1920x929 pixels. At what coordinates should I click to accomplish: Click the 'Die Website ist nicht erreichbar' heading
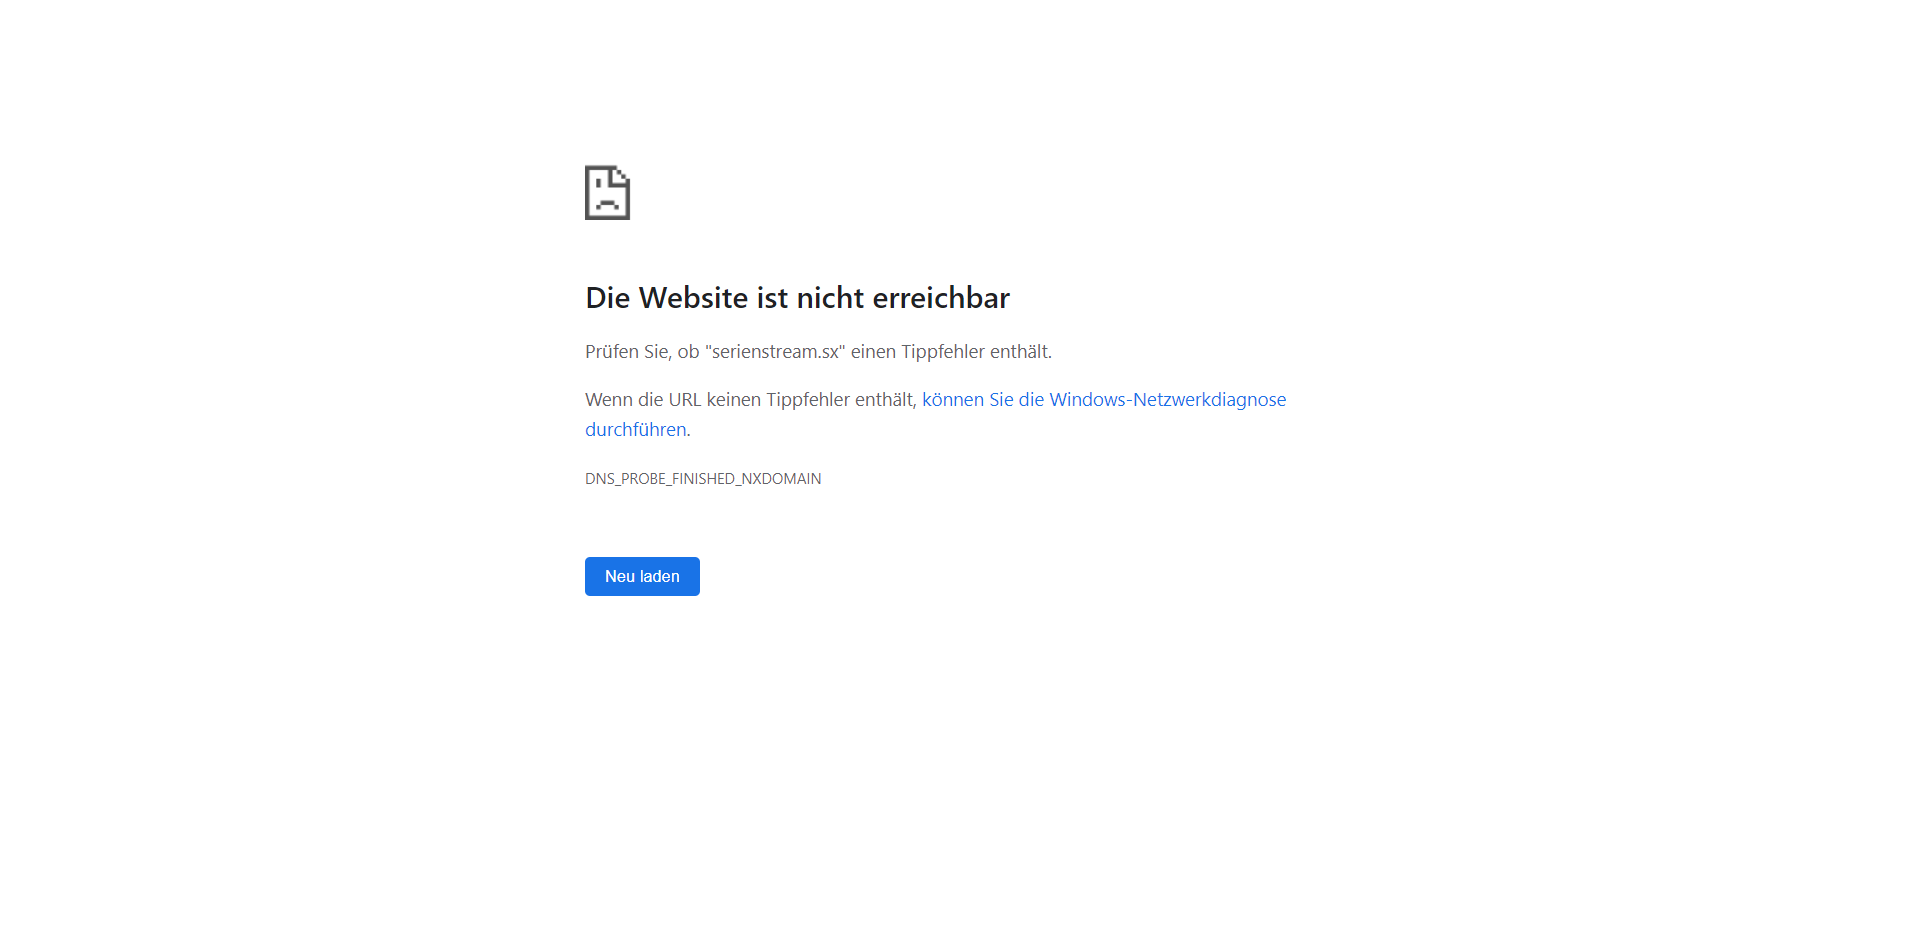point(797,298)
